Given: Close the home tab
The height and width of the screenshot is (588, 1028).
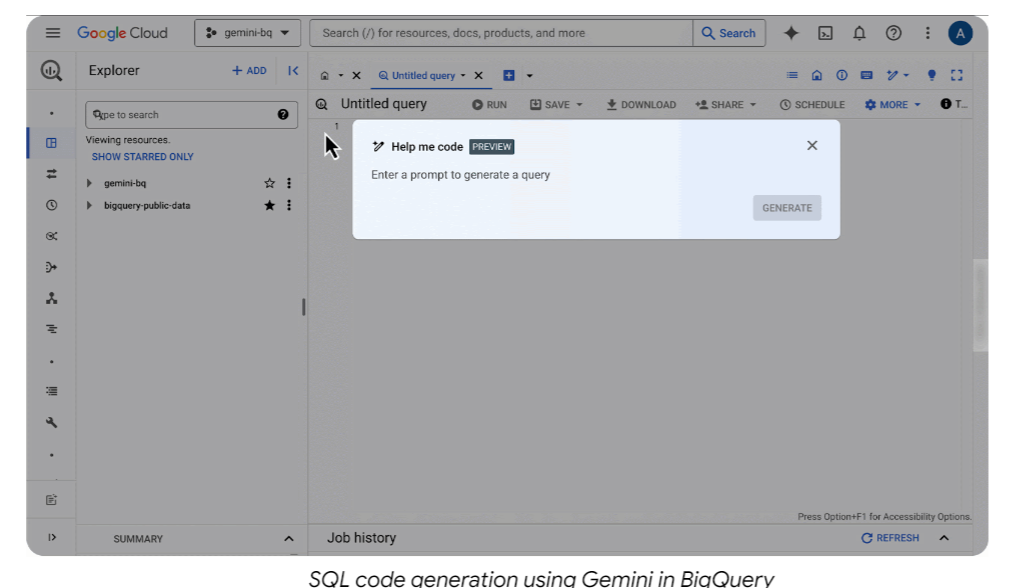Looking at the screenshot, I should pos(357,75).
